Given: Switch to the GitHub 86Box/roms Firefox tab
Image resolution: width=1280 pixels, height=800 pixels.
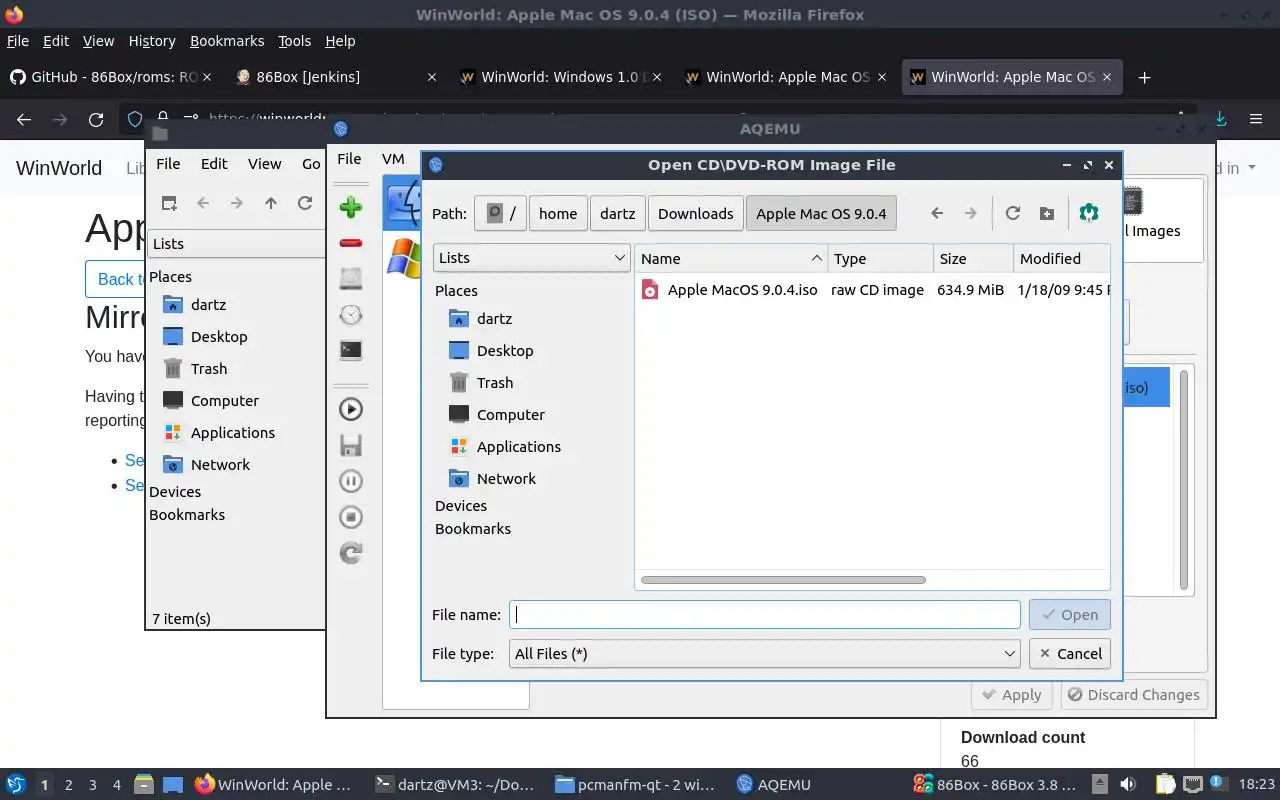Looking at the screenshot, I should click(111, 77).
